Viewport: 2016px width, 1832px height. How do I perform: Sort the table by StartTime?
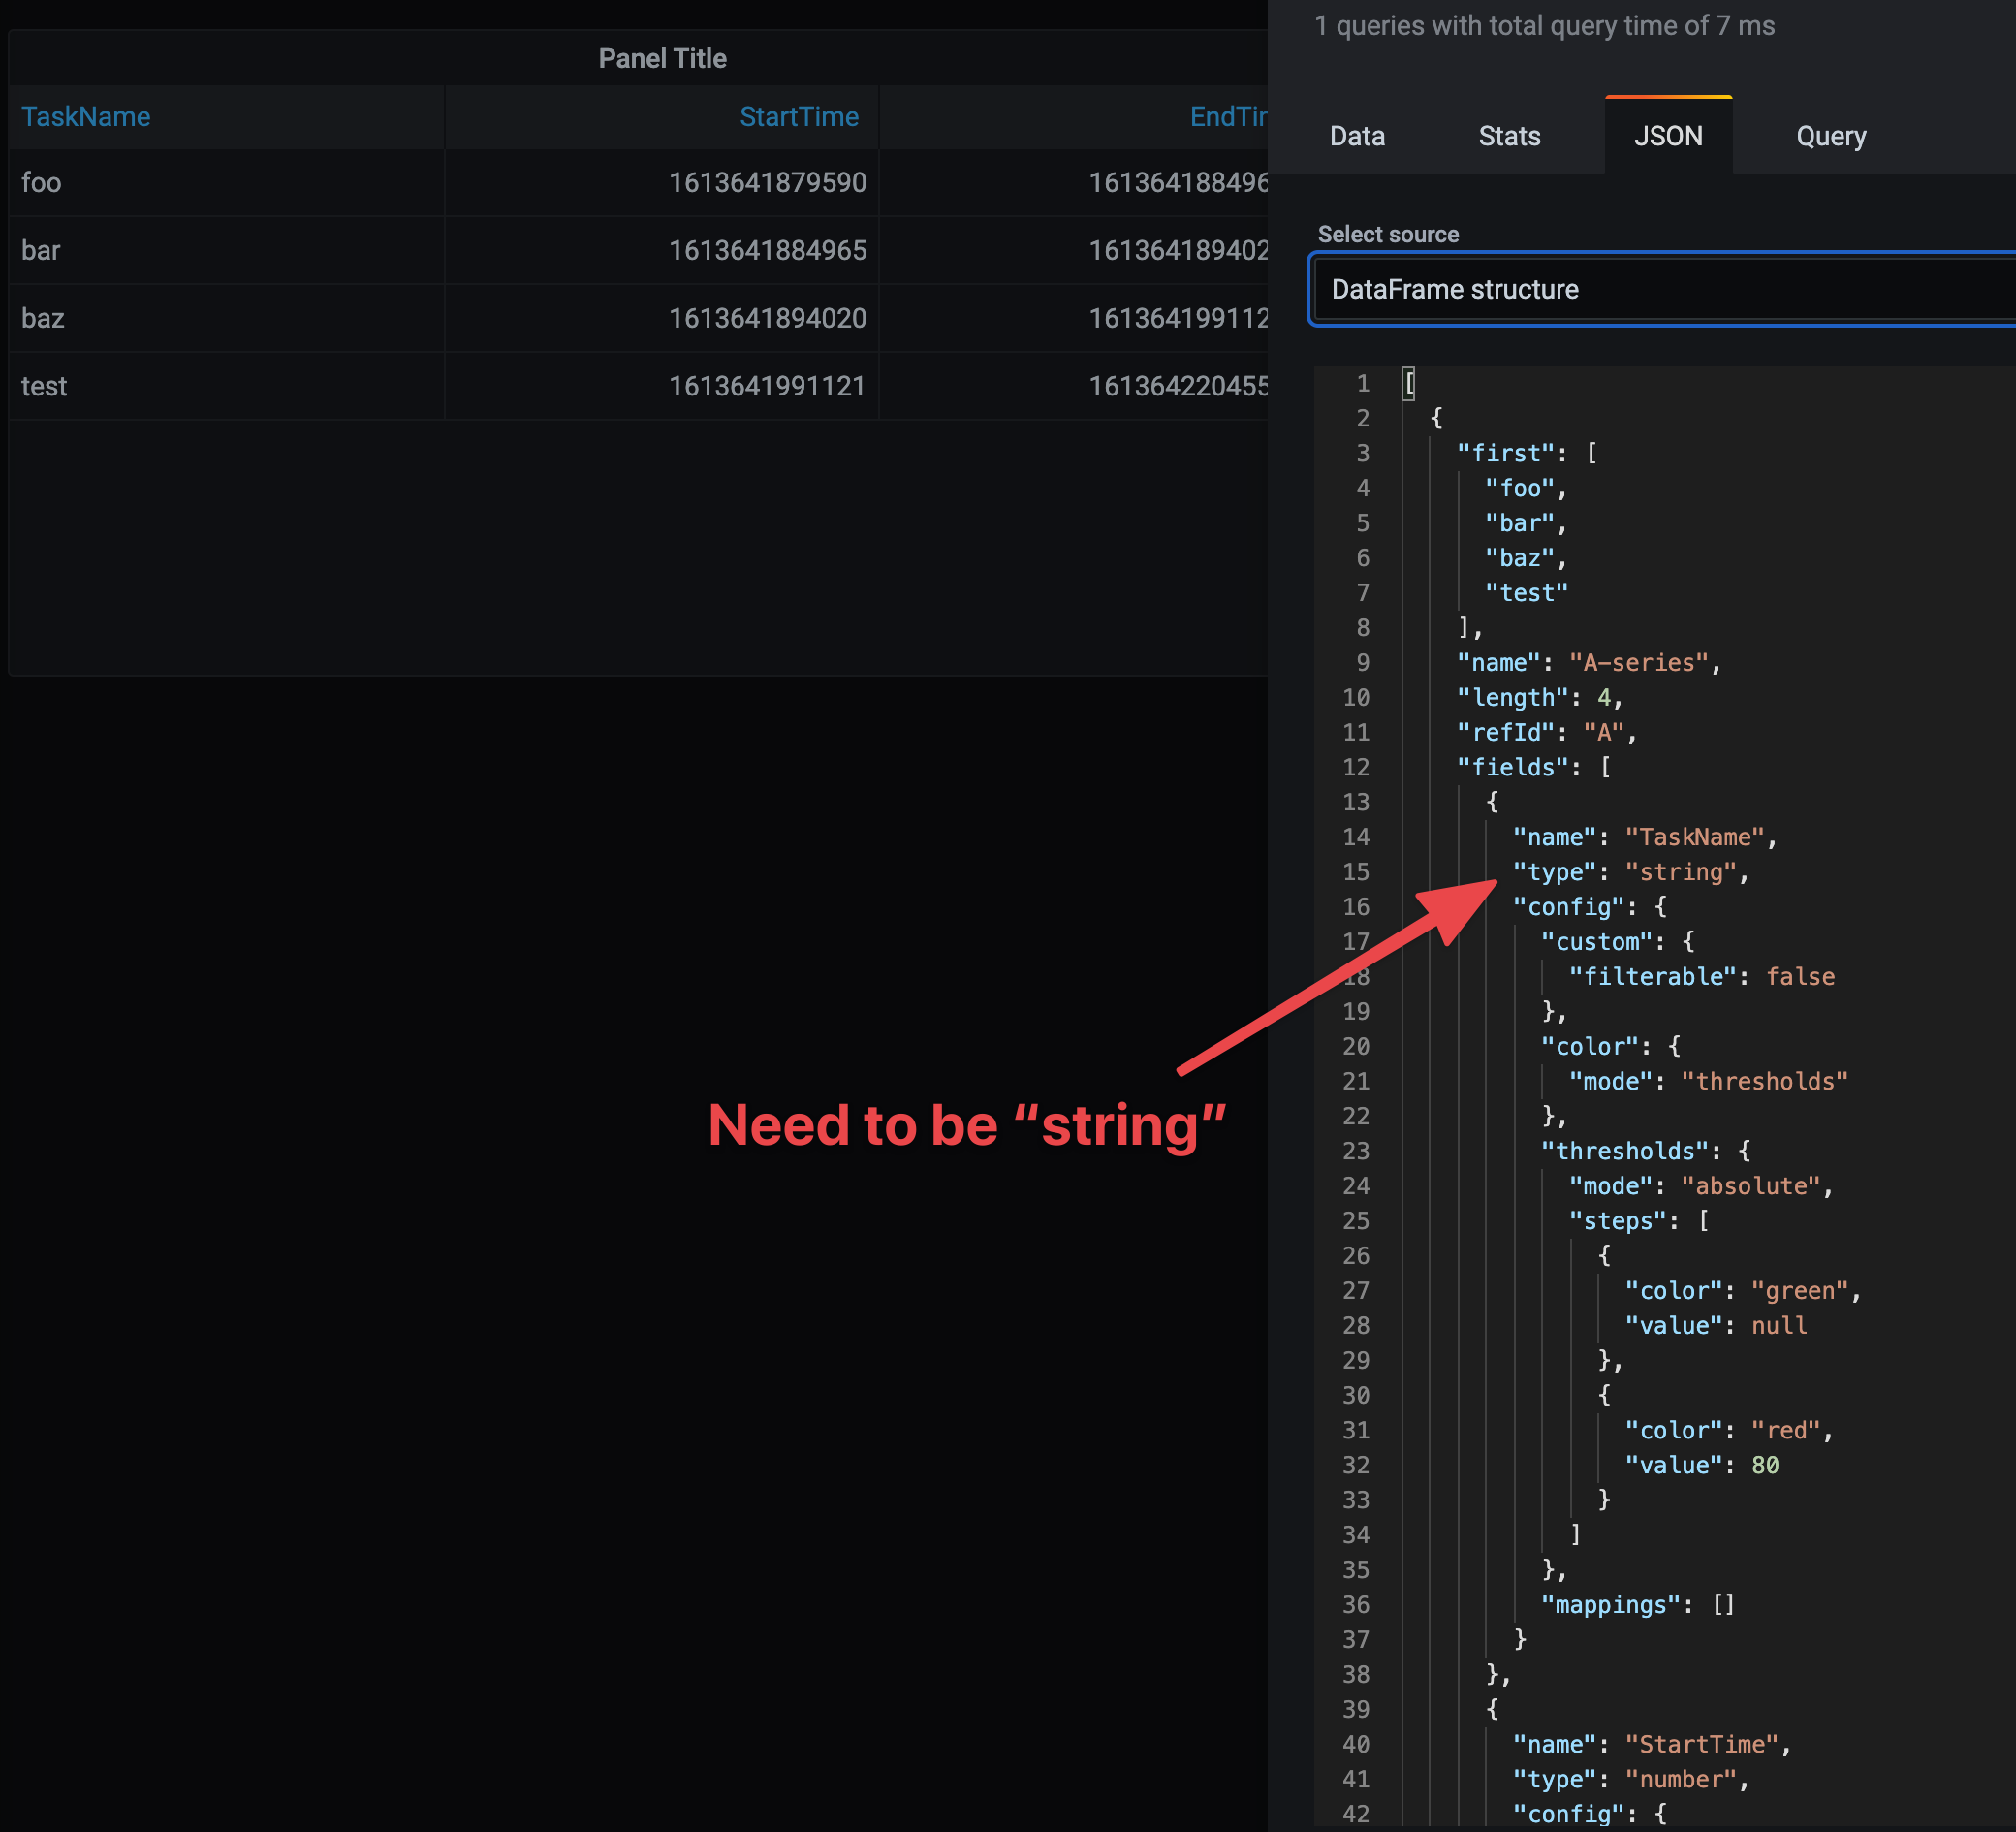point(799,116)
